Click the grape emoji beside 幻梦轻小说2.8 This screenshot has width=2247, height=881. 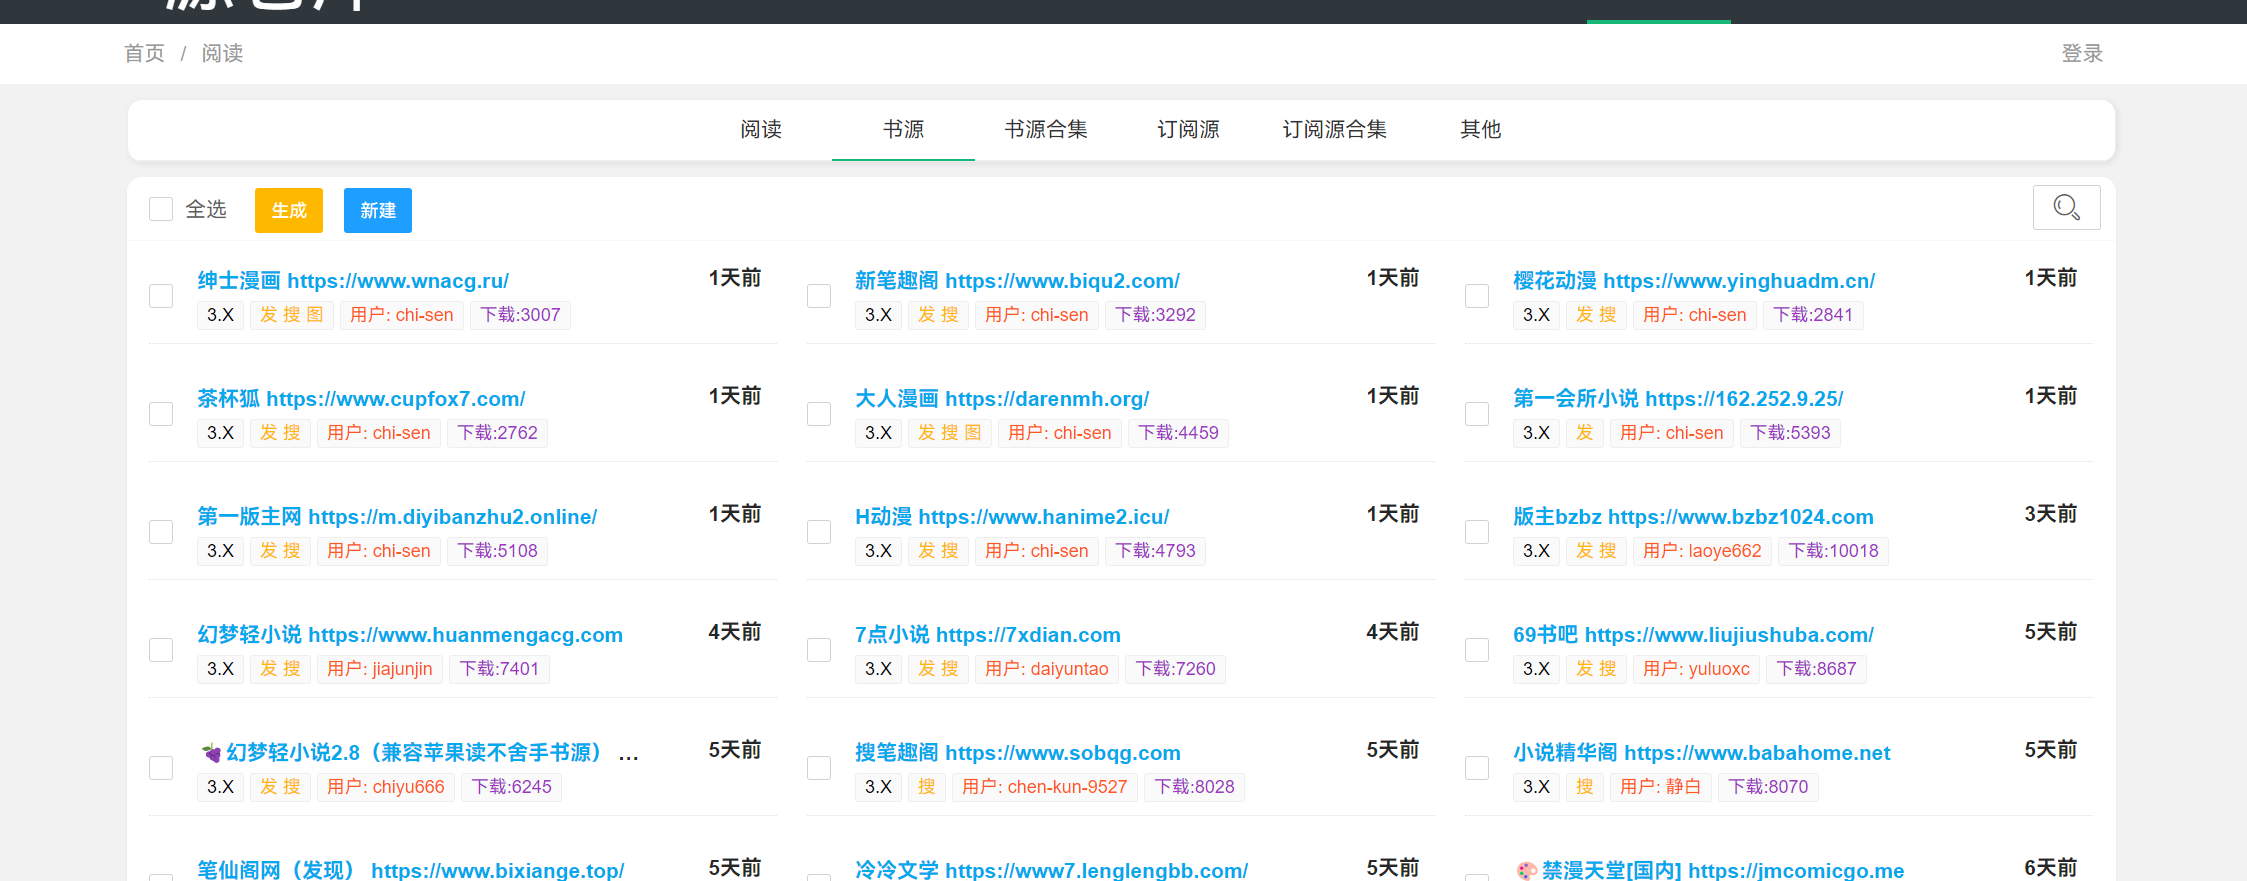pyautogui.click(x=211, y=753)
